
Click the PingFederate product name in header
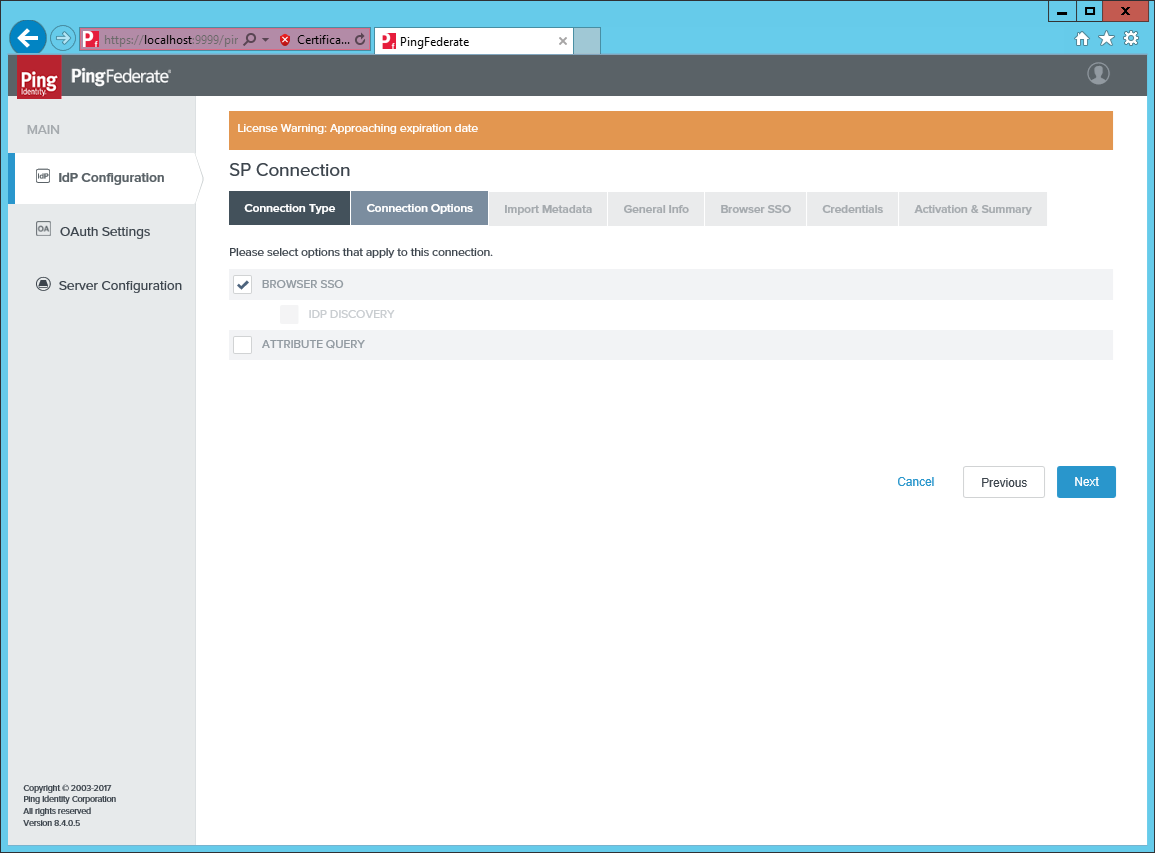pos(121,76)
